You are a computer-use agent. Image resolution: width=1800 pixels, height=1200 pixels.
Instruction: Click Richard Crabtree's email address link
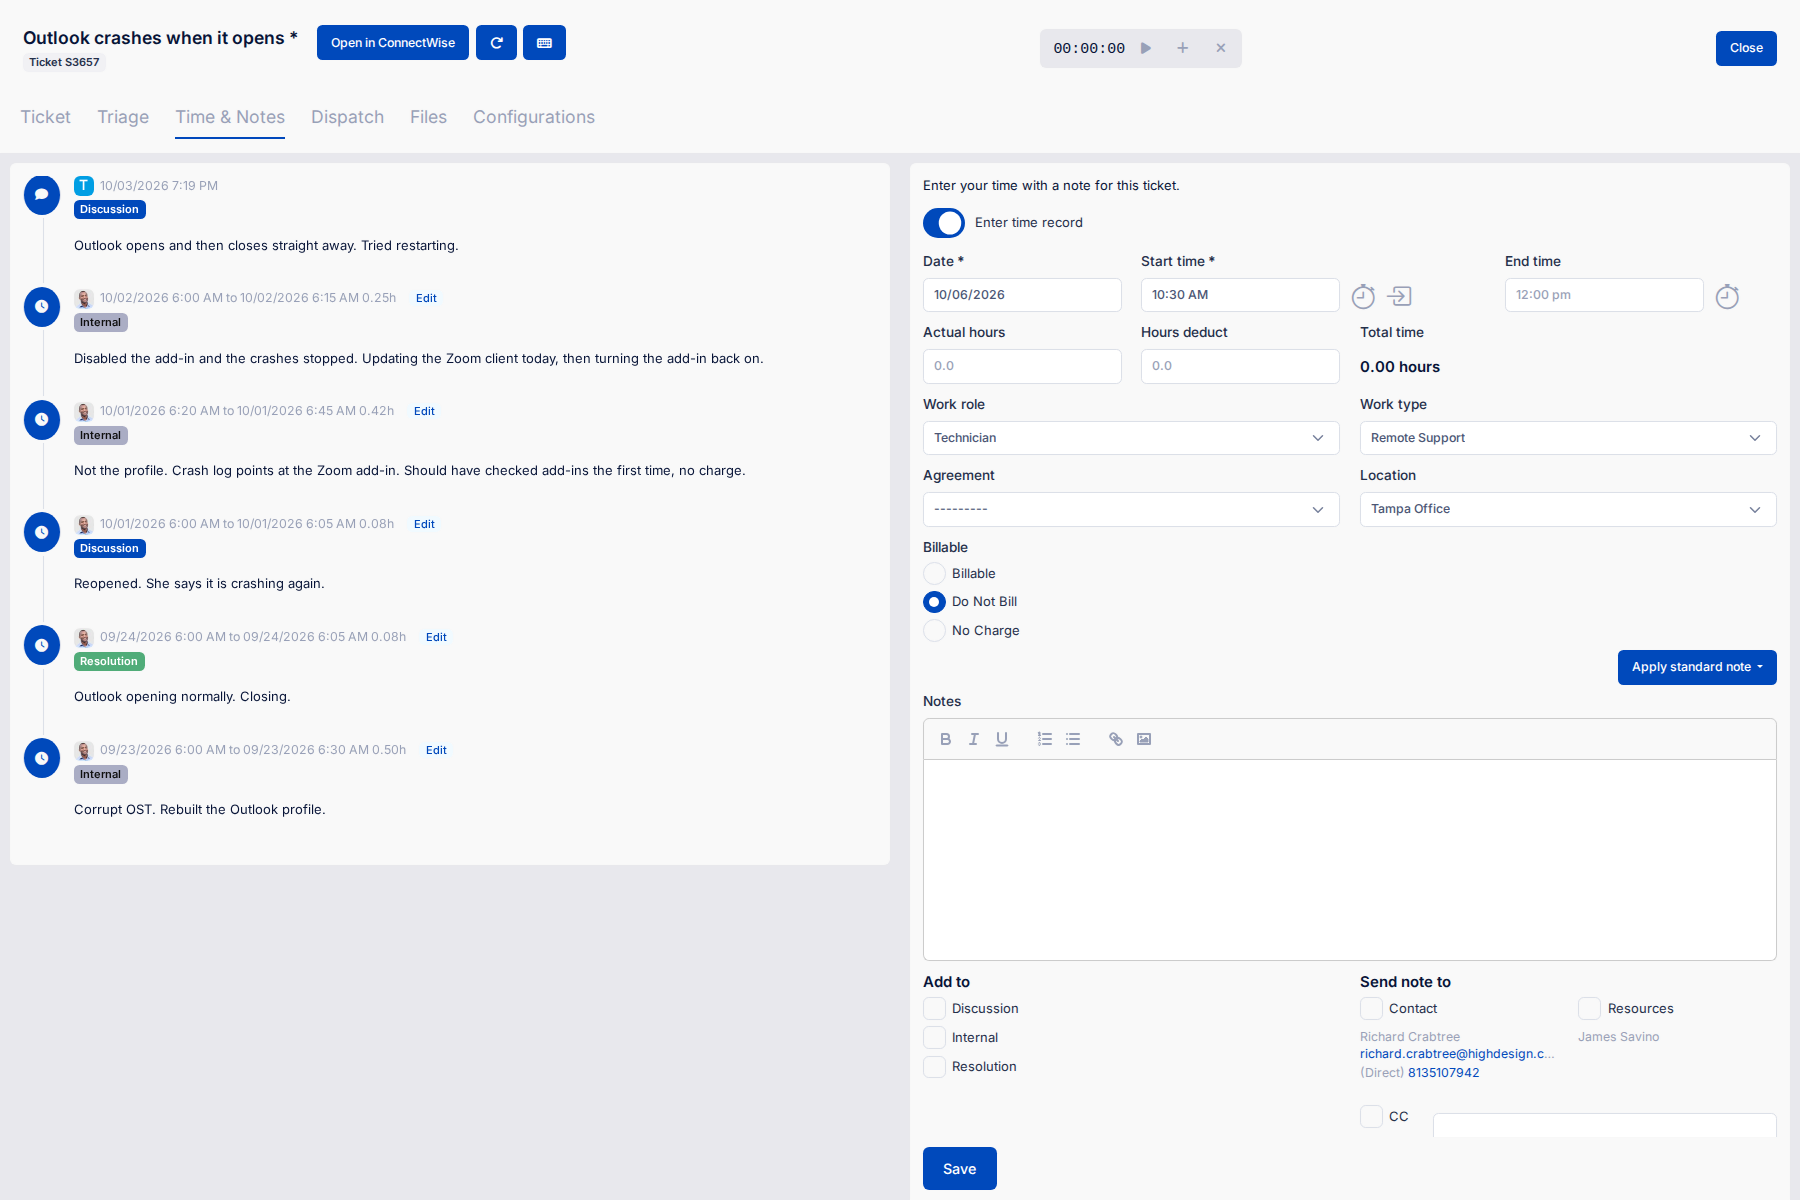[1457, 1054]
